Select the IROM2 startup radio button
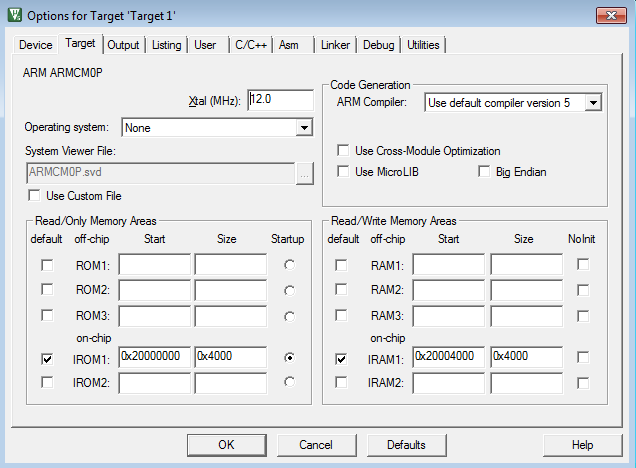636x468 pixels. (x=289, y=382)
